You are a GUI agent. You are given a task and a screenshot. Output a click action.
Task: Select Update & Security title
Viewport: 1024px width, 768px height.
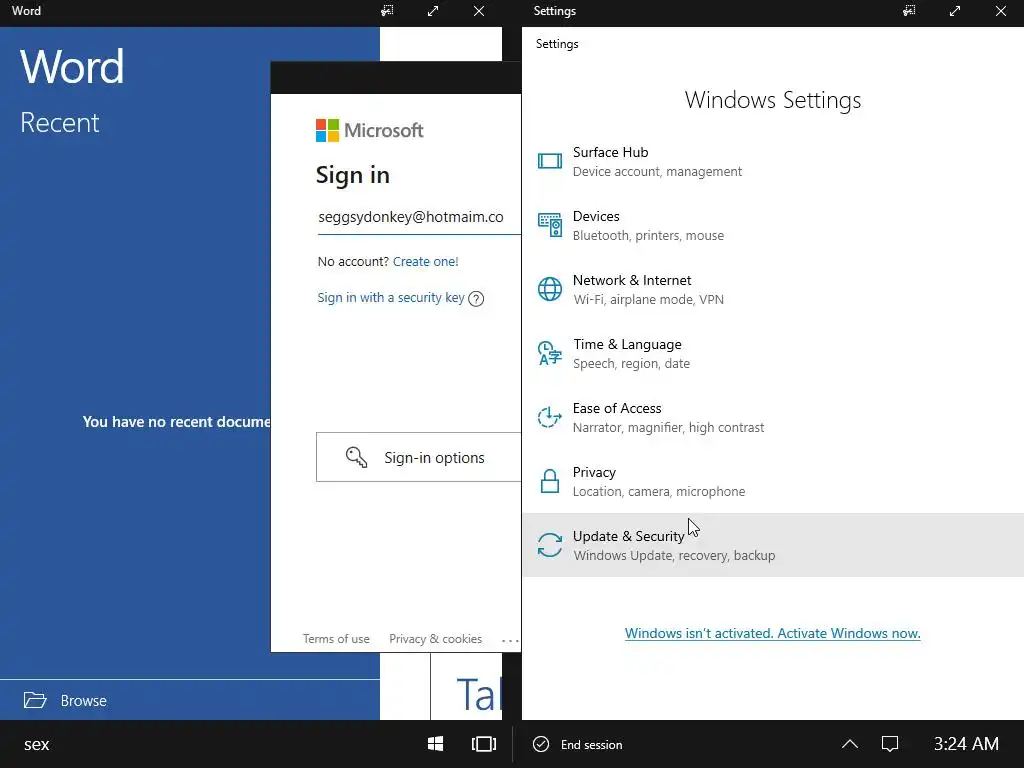click(x=628, y=536)
